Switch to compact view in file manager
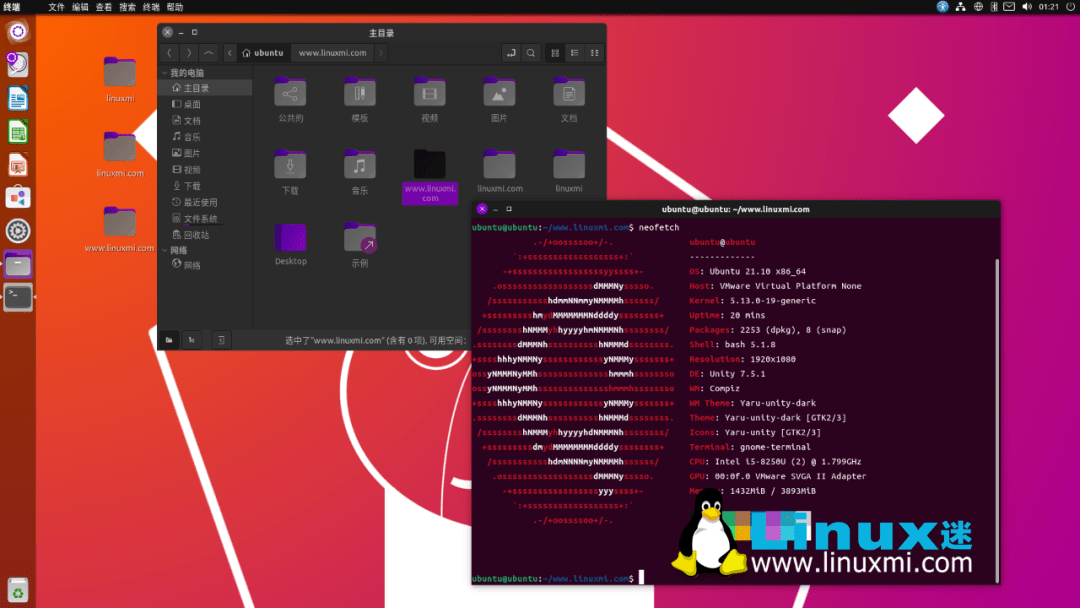Image resolution: width=1080 pixels, height=608 pixels. (594, 53)
